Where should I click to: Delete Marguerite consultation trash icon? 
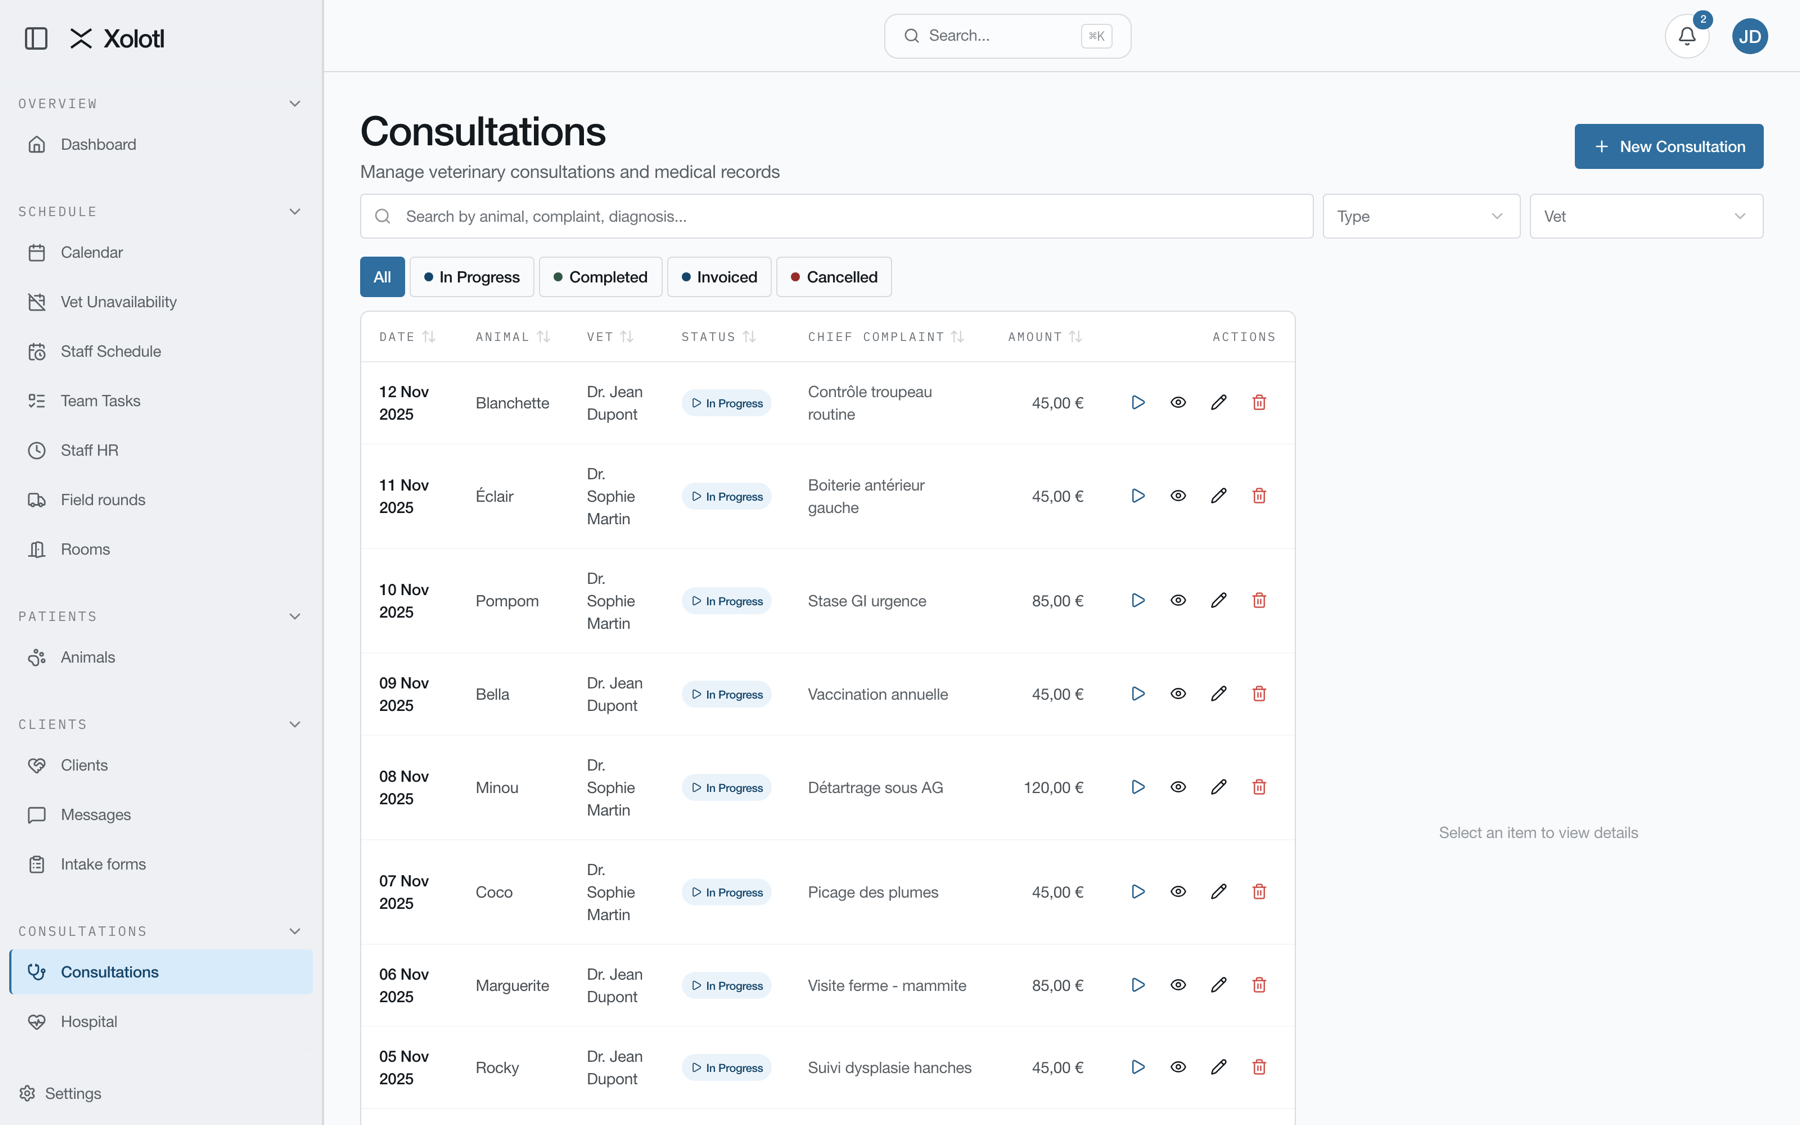point(1259,985)
